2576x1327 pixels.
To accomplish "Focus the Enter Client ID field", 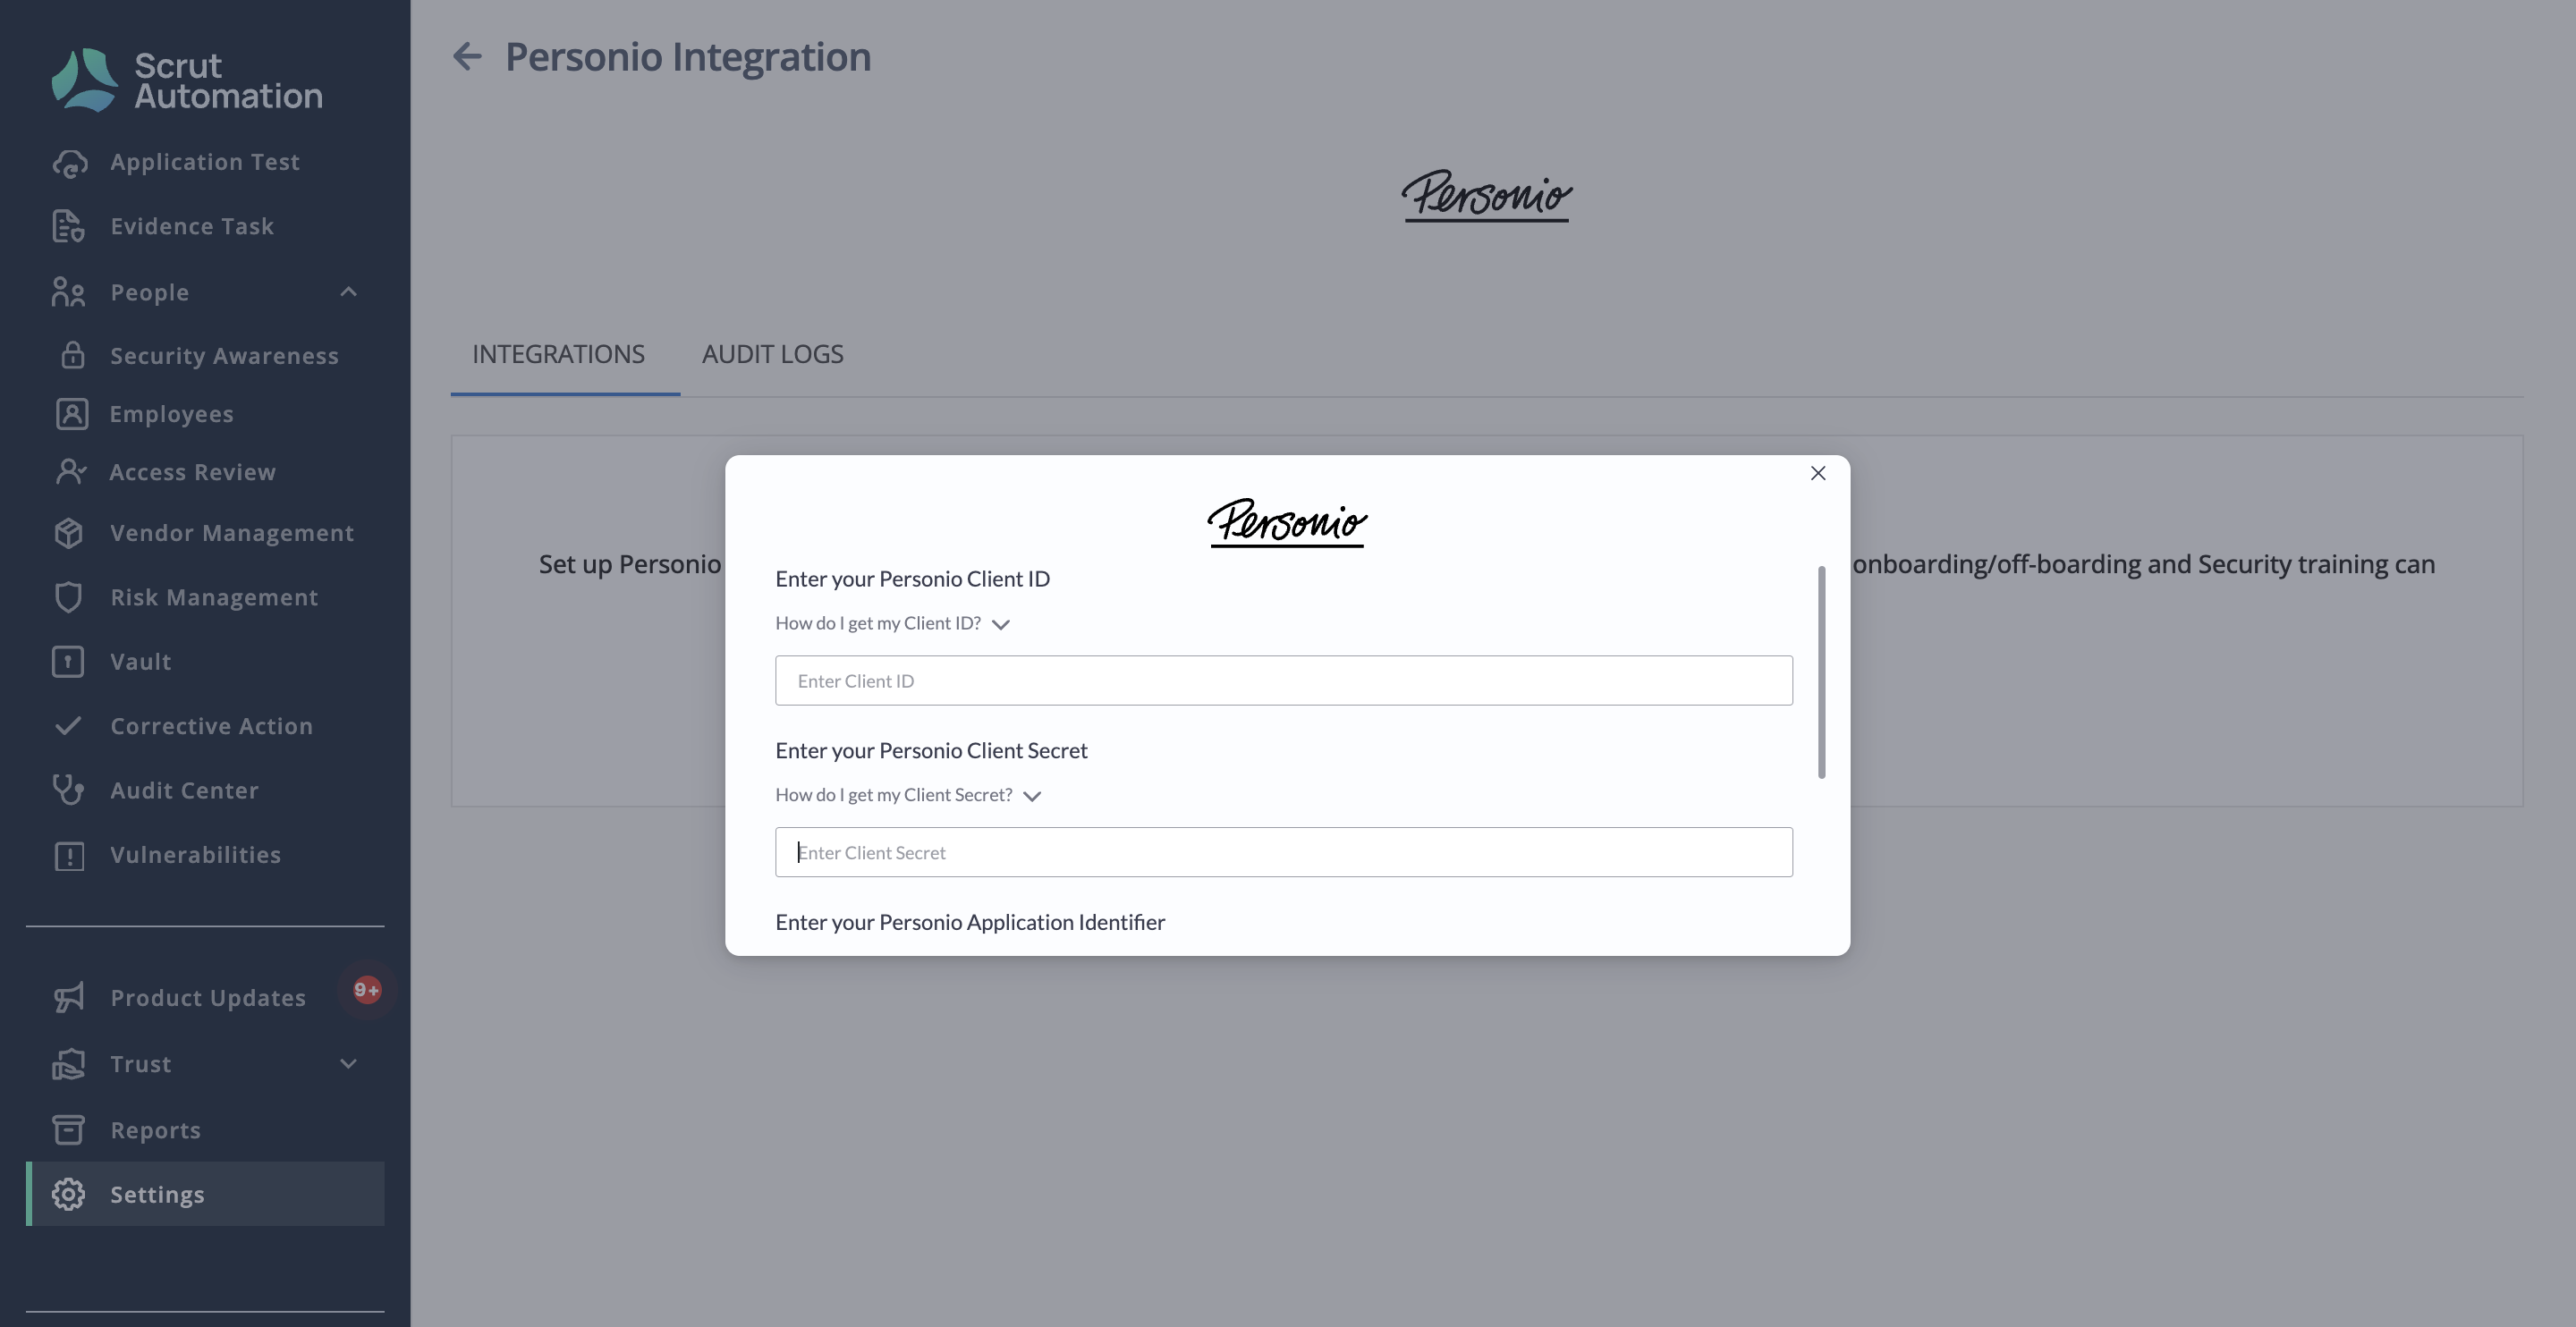I will click(1283, 680).
